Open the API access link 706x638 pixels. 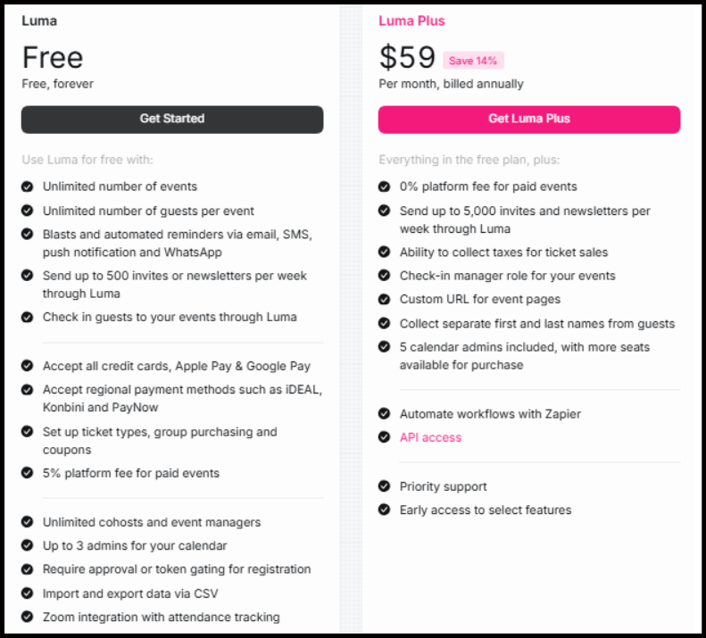click(430, 437)
